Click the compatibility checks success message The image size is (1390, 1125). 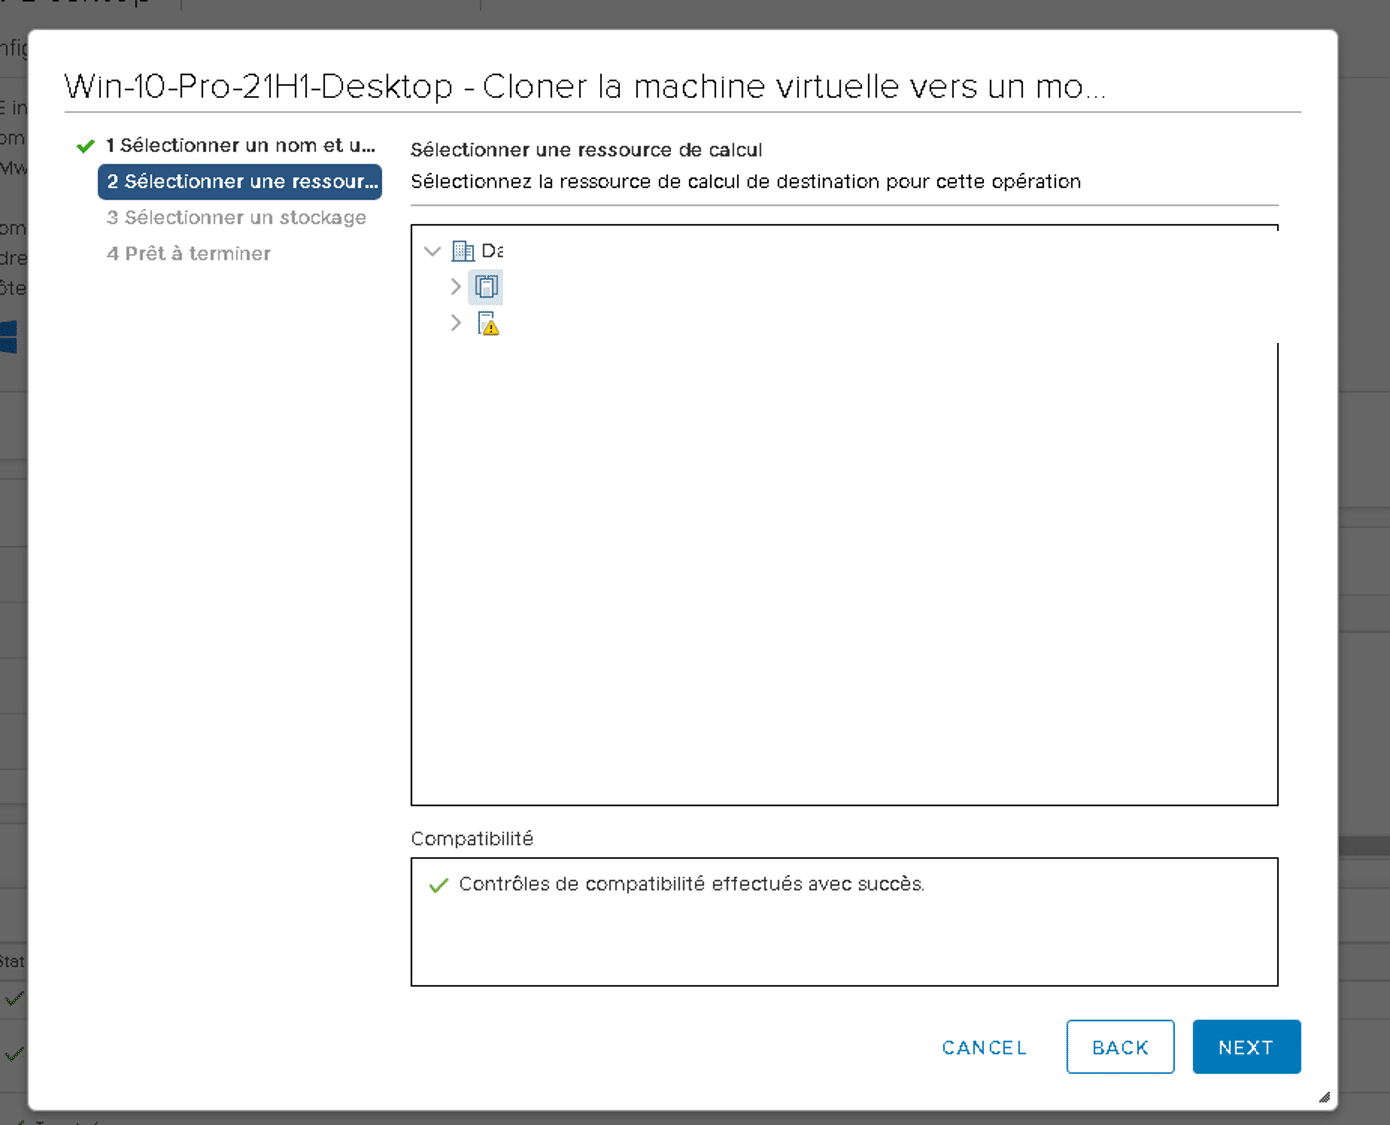pos(691,884)
